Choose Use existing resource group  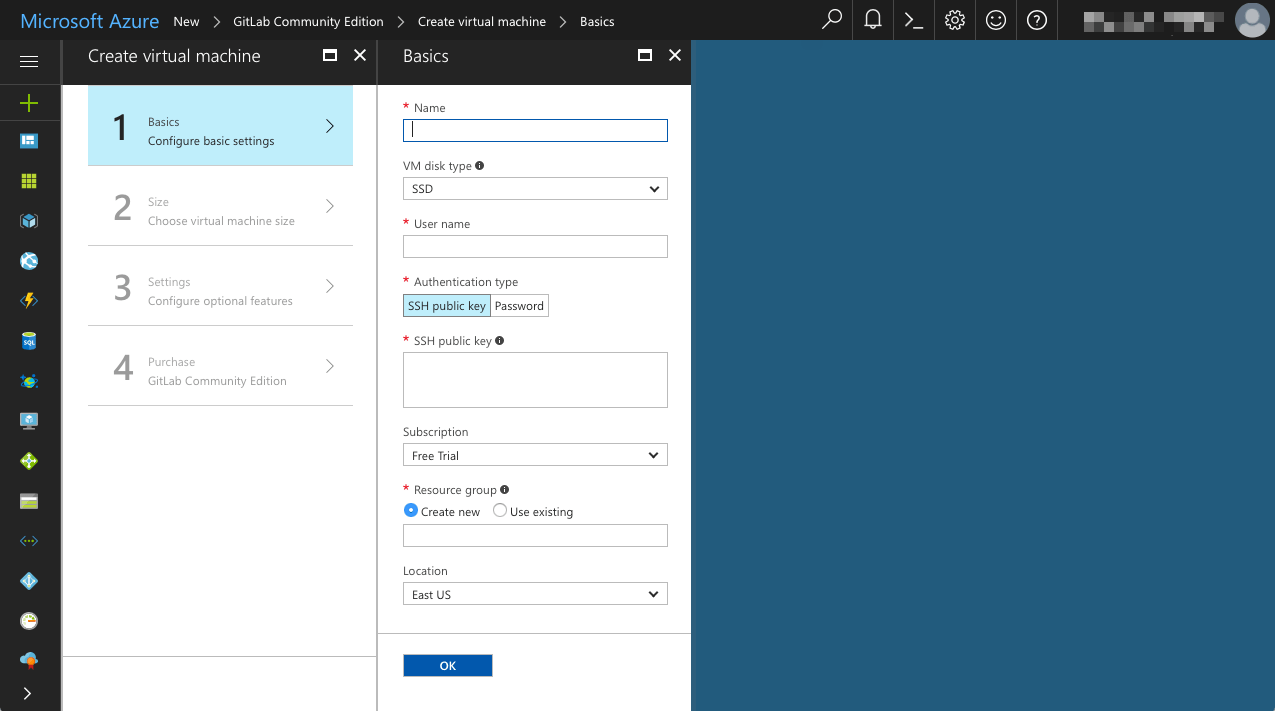499,510
